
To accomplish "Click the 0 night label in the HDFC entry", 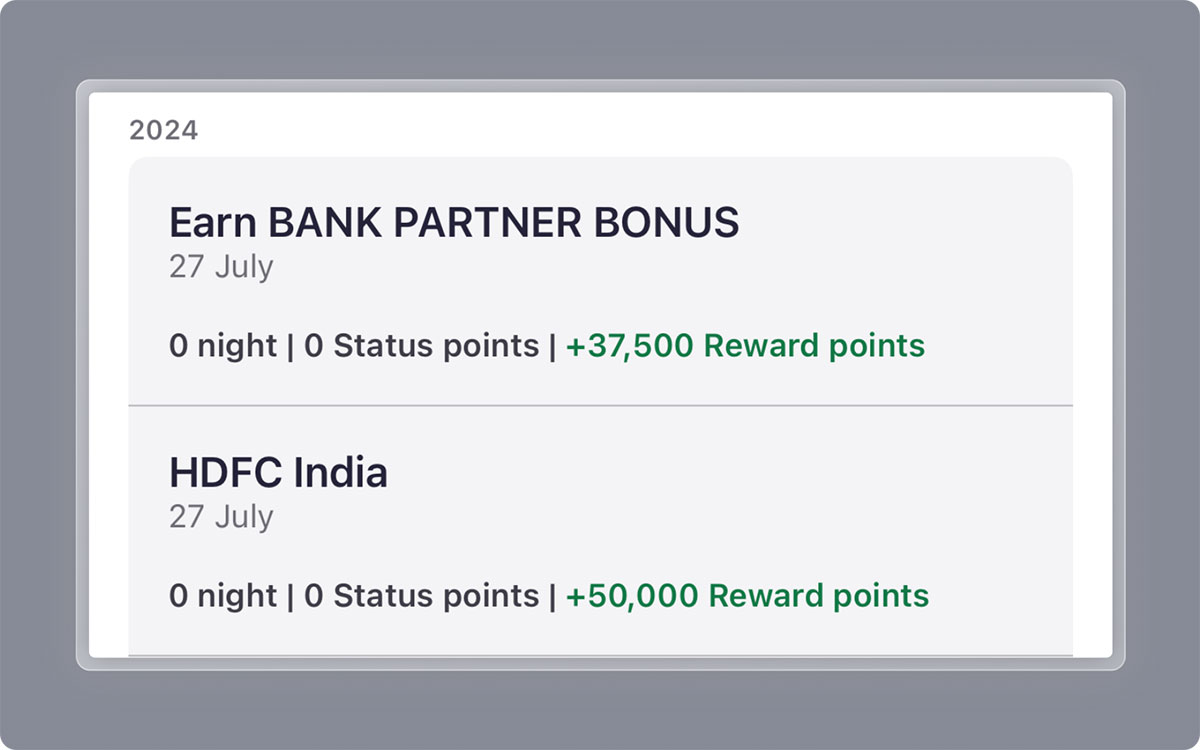I will [222, 595].
